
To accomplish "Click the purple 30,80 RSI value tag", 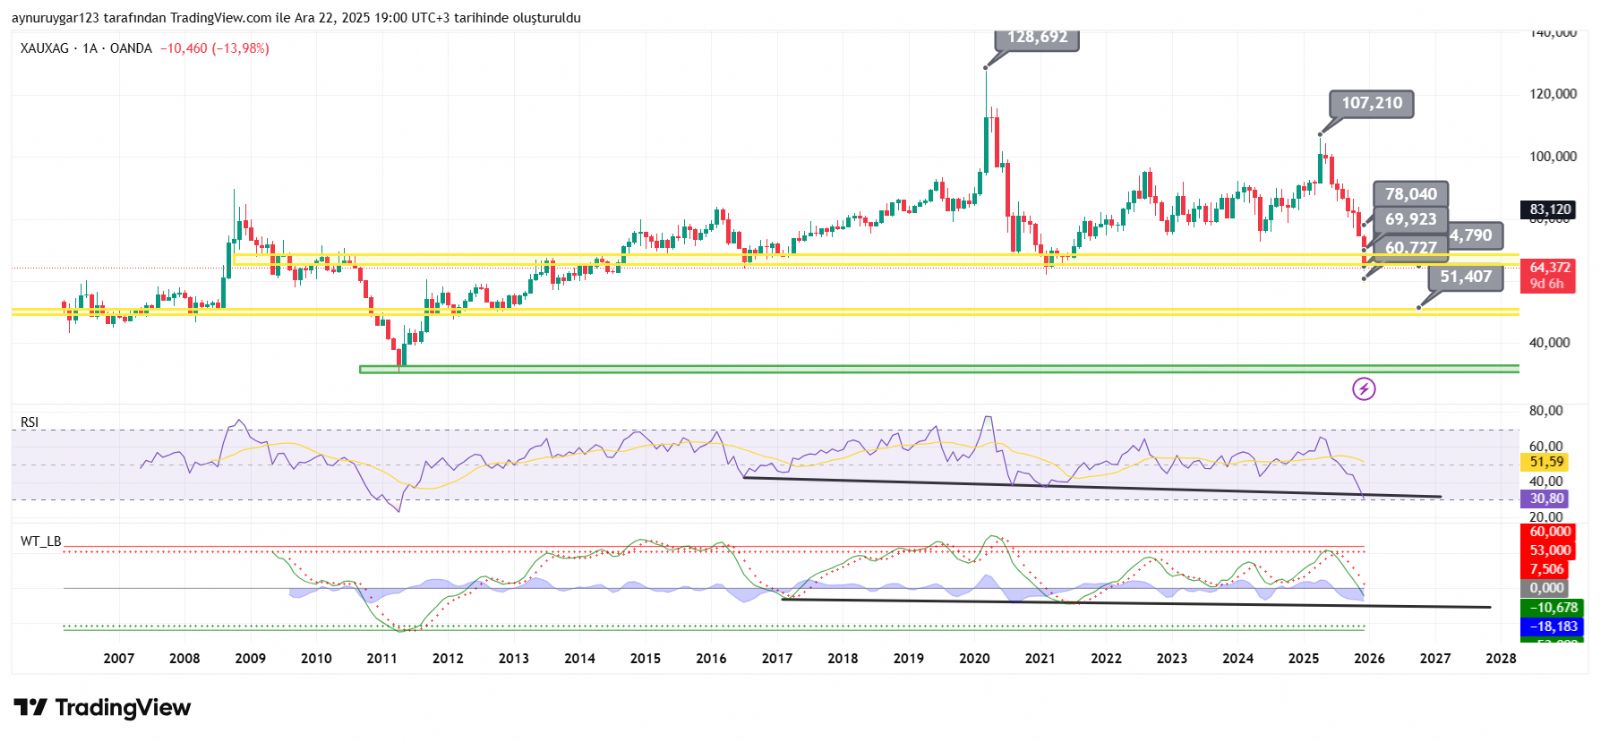I will [x=1546, y=498].
